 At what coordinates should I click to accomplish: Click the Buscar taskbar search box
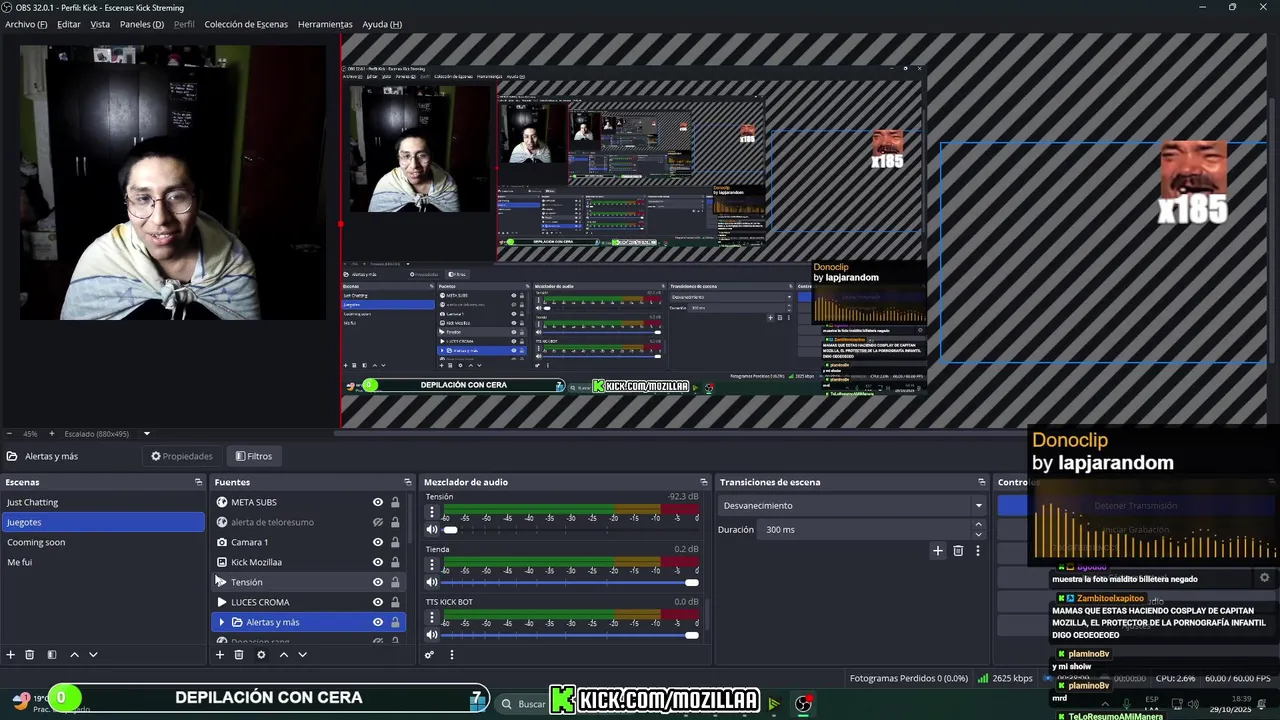522,704
